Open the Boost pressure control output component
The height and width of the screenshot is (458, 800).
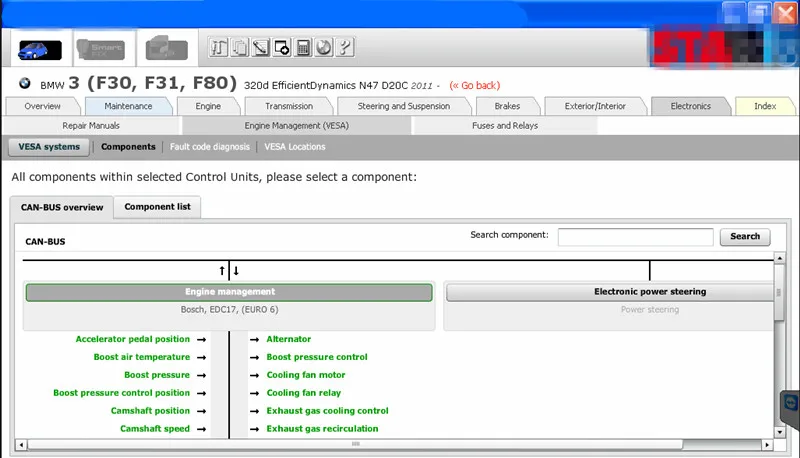tap(317, 357)
